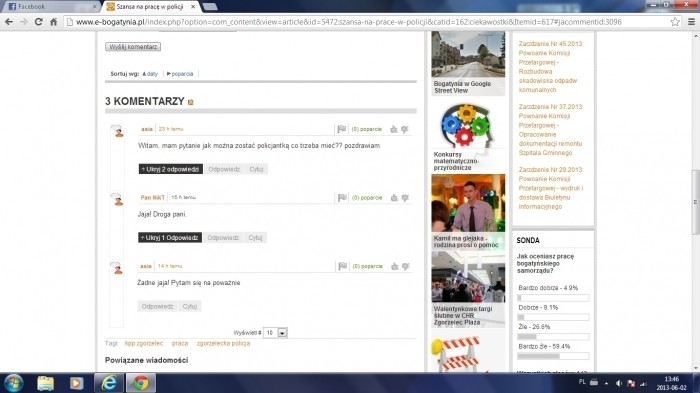Screen dimensions: 700x393
Task: Switch to the Facebook tab
Action: [x=50, y=7]
